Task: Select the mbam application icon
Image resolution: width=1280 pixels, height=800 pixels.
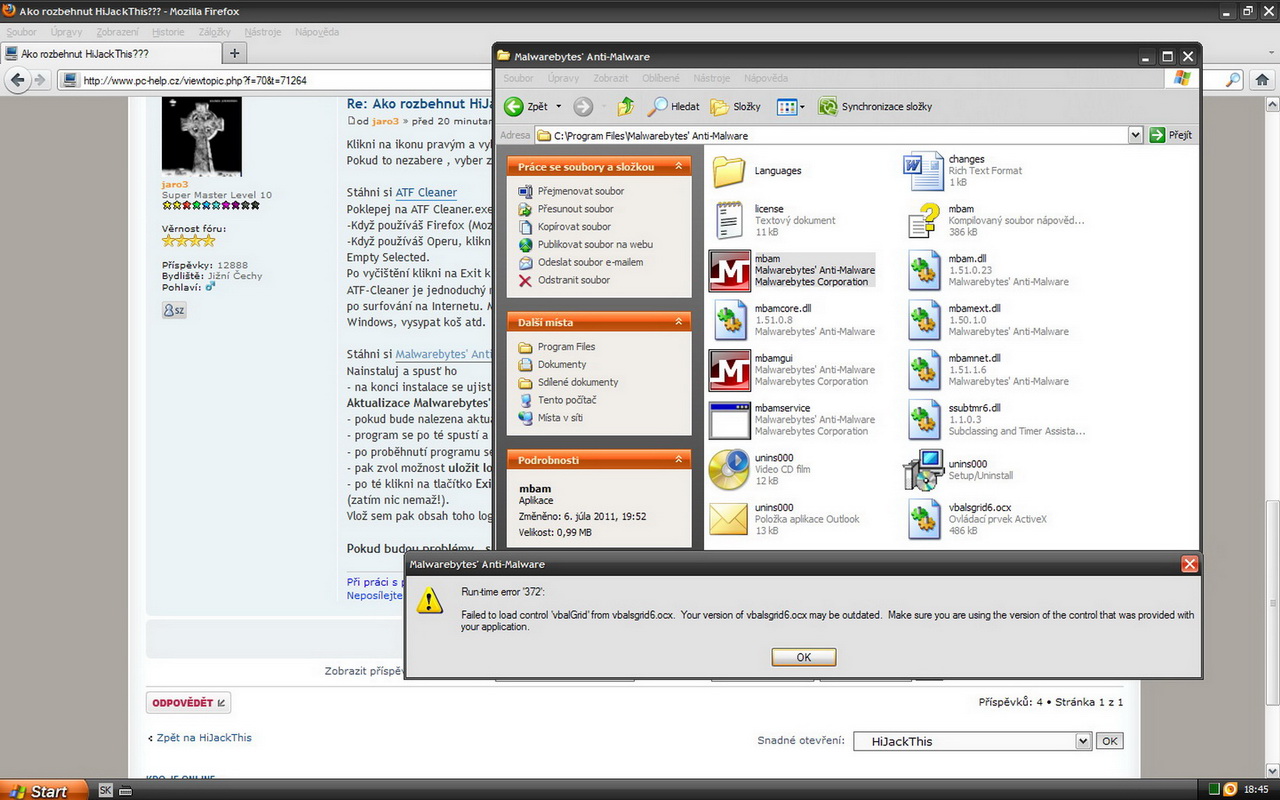Action: (x=729, y=270)
